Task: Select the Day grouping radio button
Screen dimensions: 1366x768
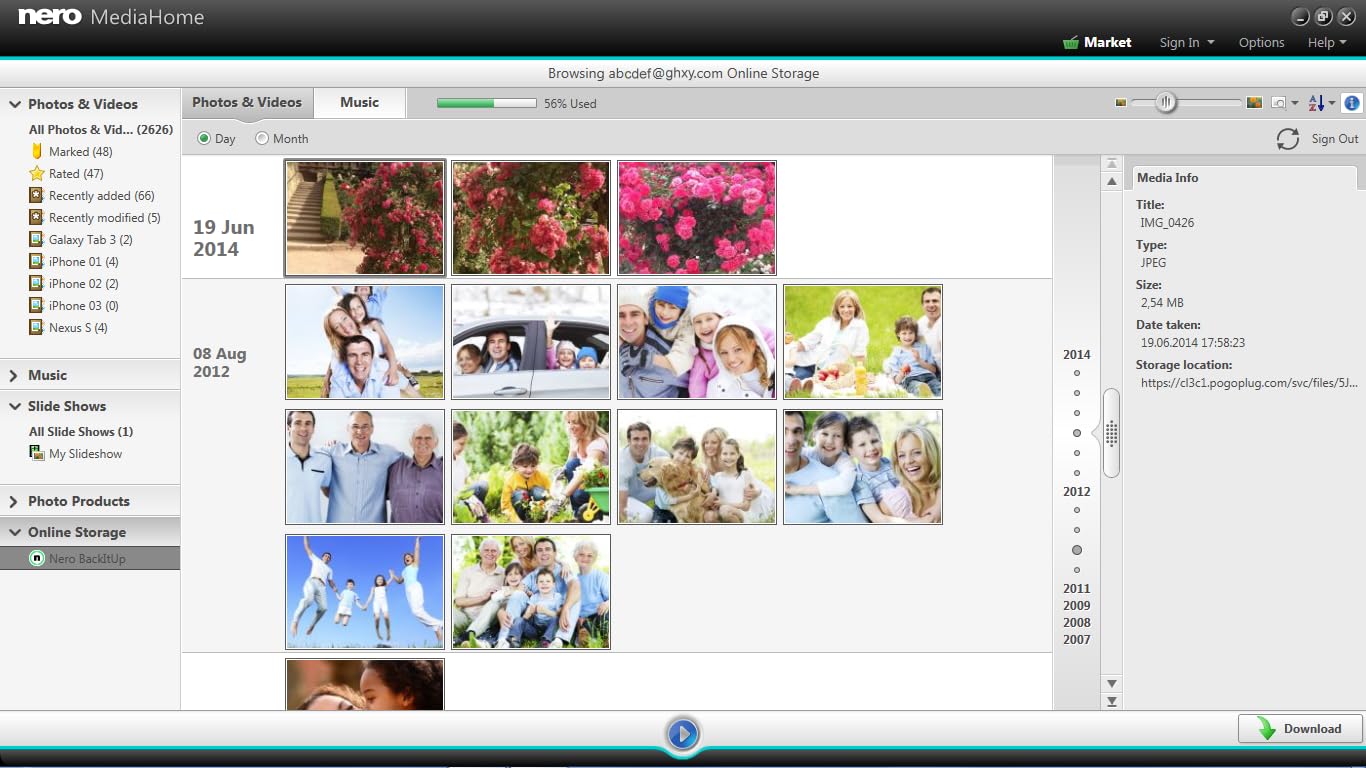Action: coord(205,139)
